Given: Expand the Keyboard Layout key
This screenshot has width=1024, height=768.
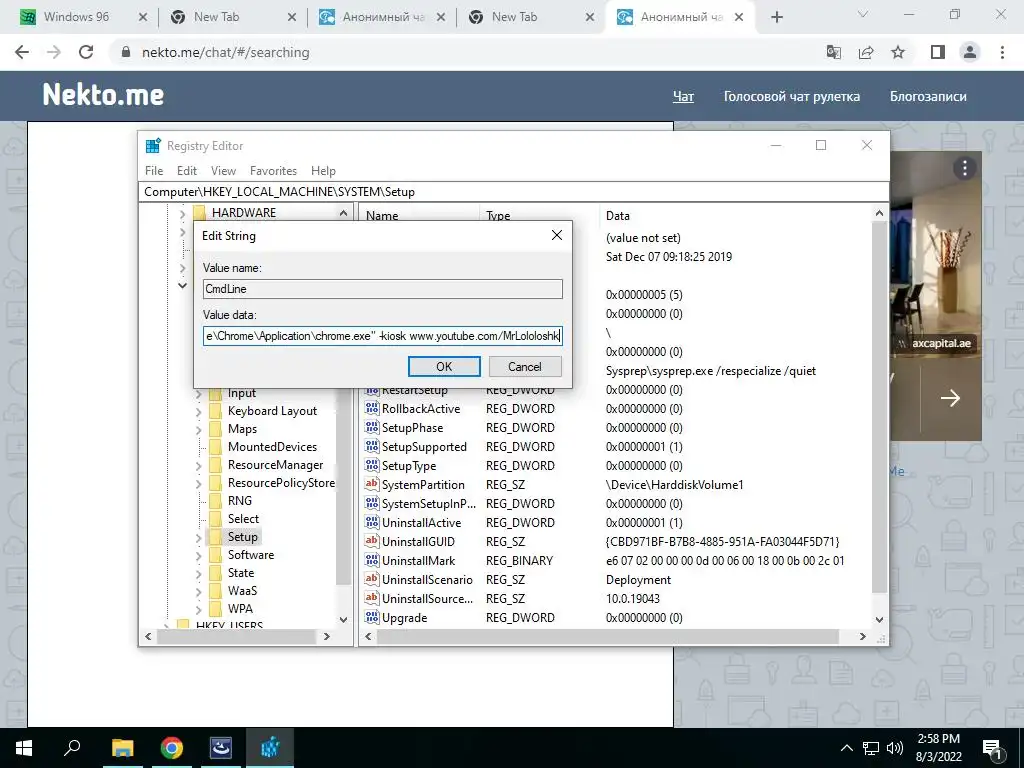Looking at the screenshot, I should point(199,412).
